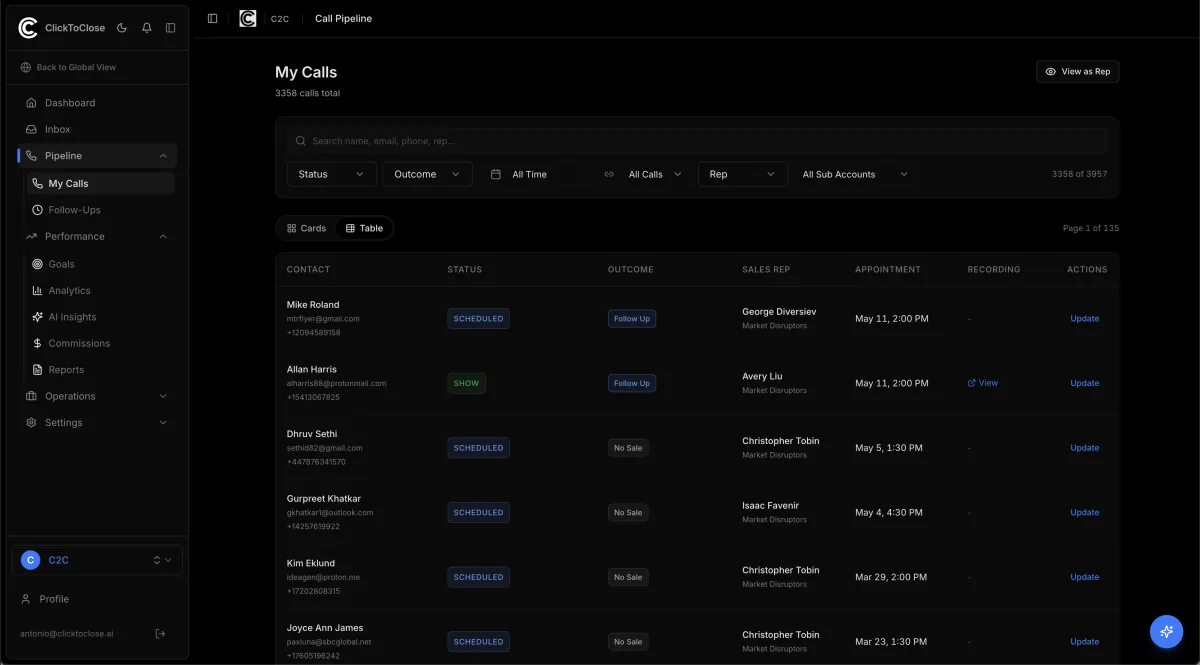
Task: Click Mike Roland's Scheduled status badge
Action: coord(478,319)
